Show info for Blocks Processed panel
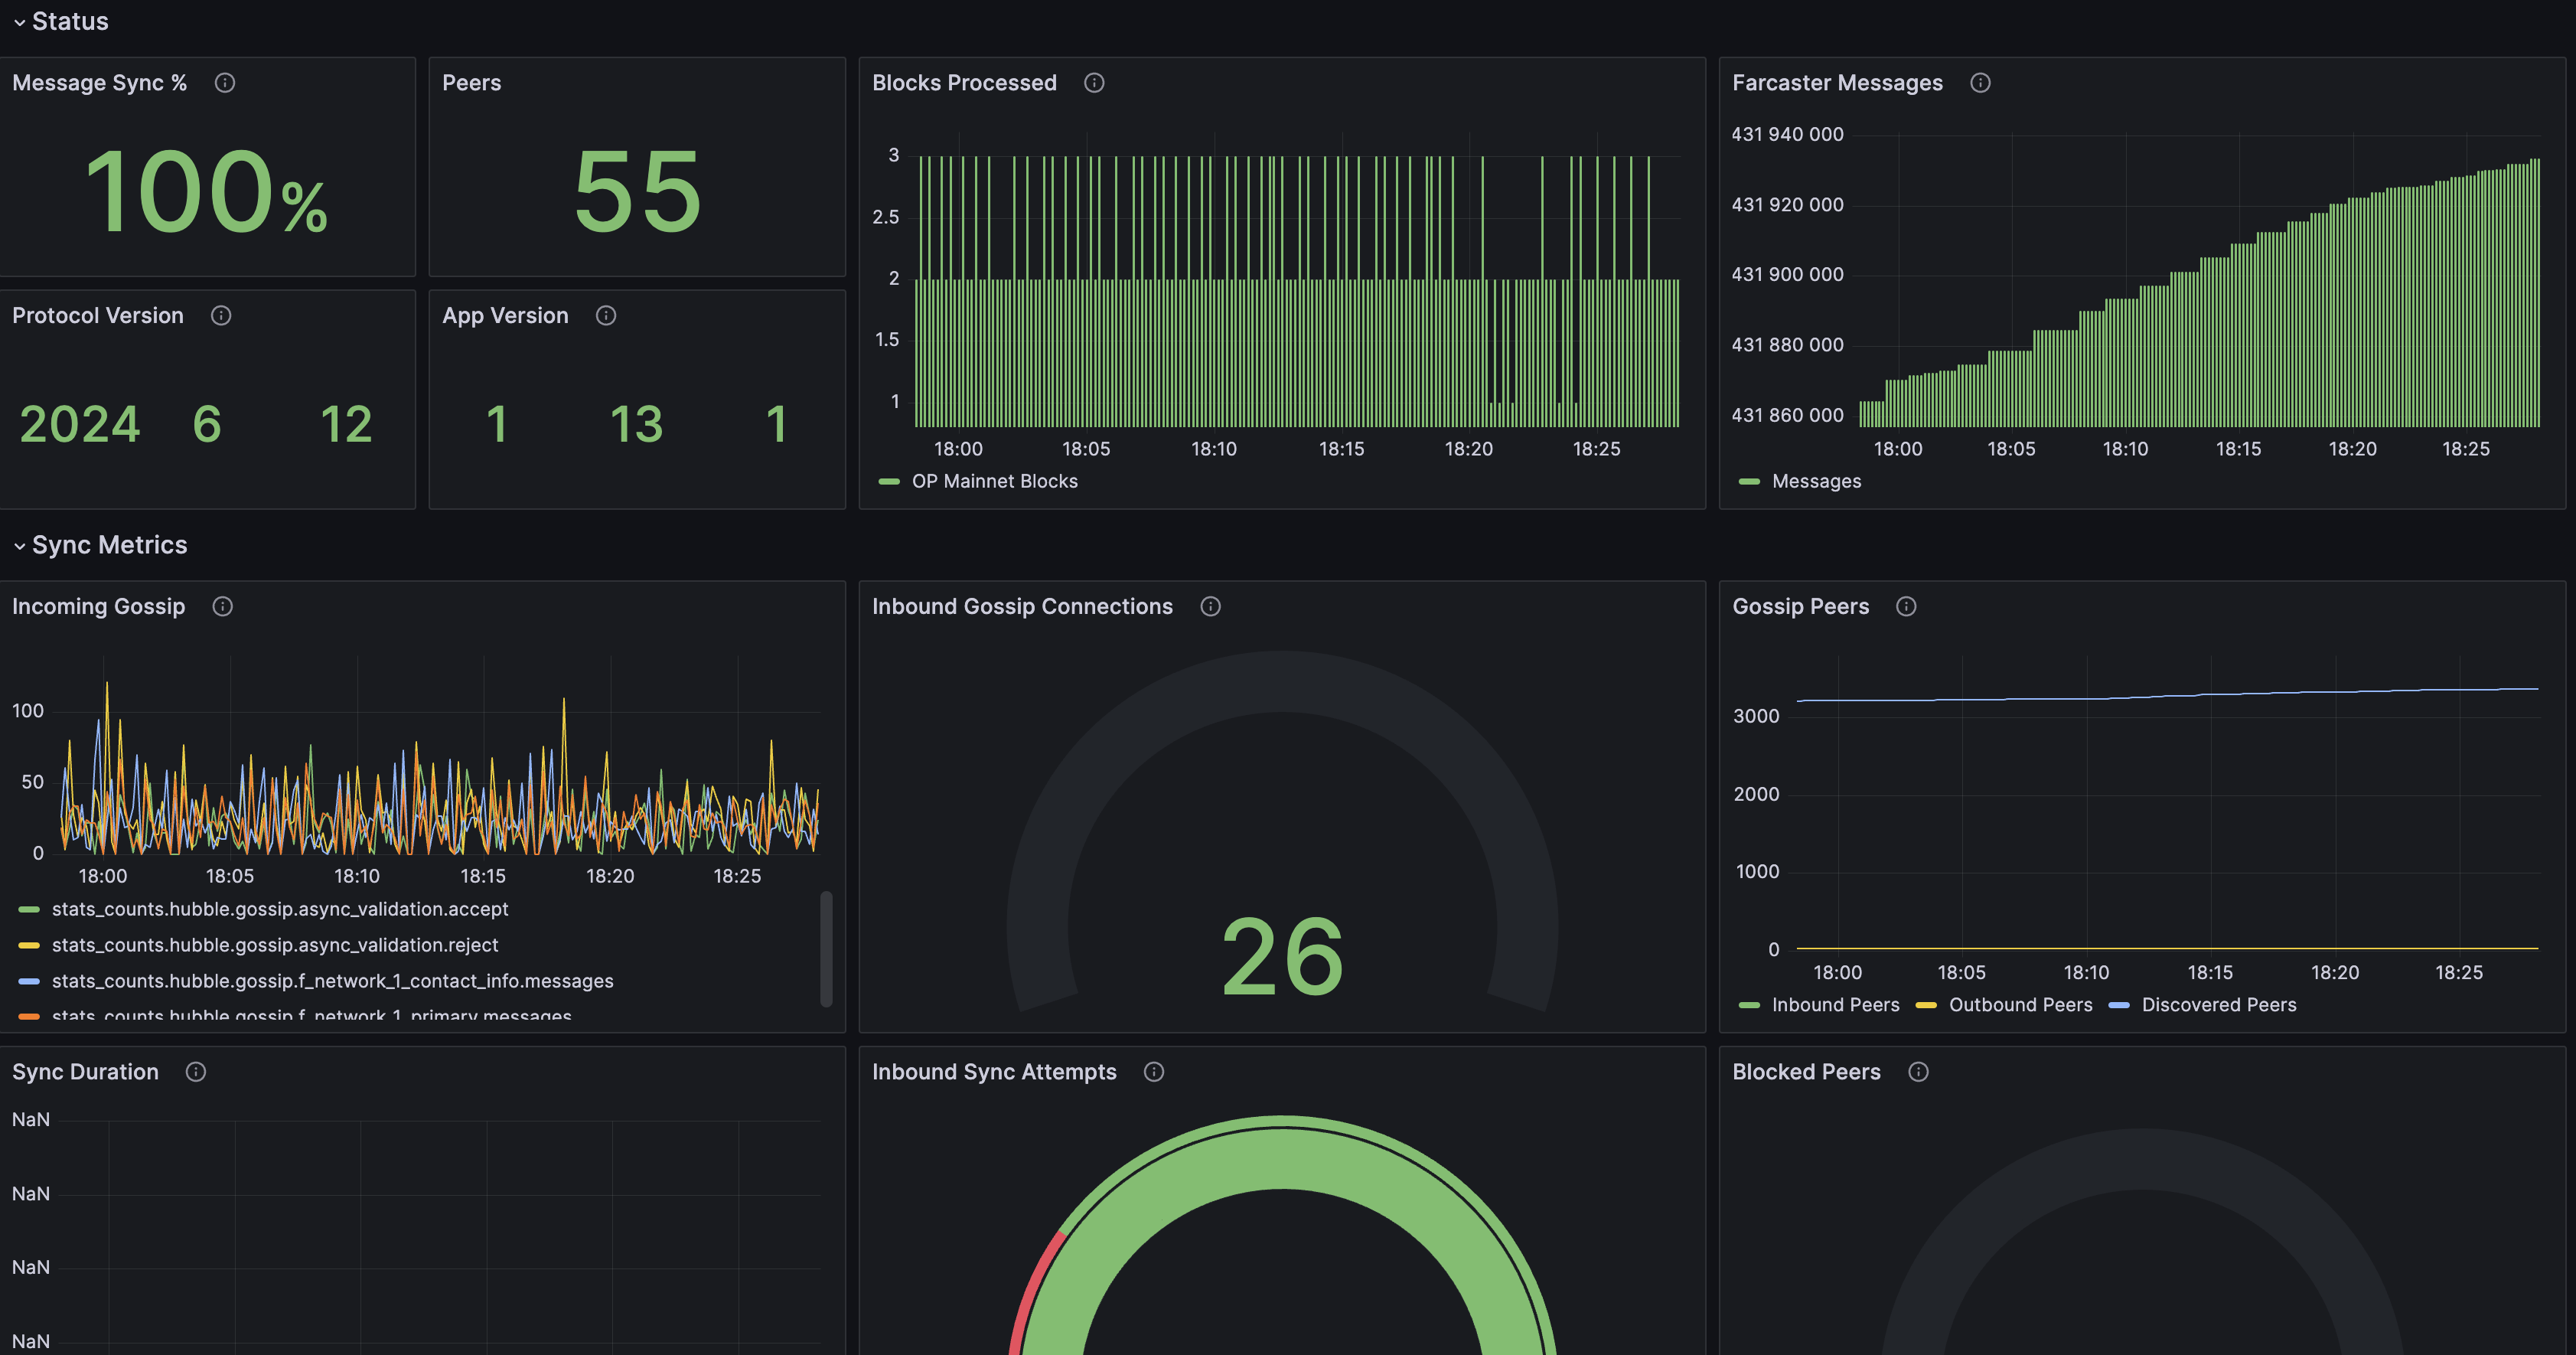Image resolution: width=2576 pixels, height=1355 pixels. (1094, 83)
